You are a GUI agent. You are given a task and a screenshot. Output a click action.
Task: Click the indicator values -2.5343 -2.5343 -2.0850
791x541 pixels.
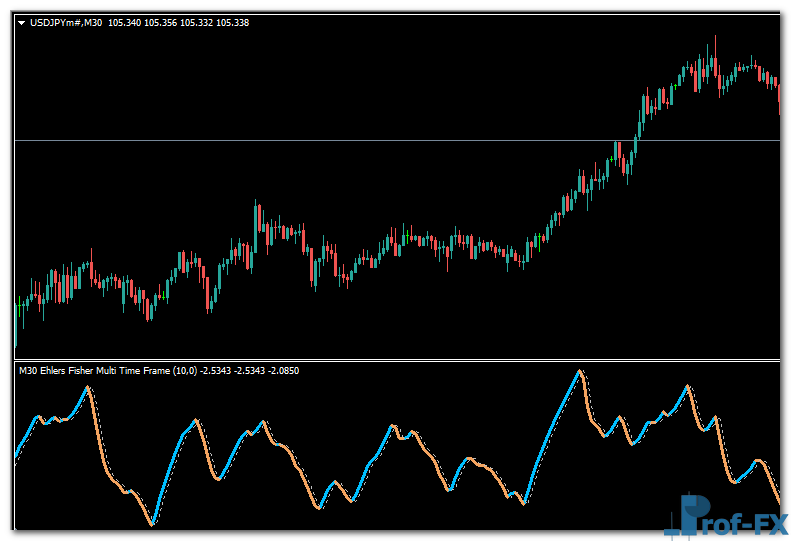(x=249, y=371)
